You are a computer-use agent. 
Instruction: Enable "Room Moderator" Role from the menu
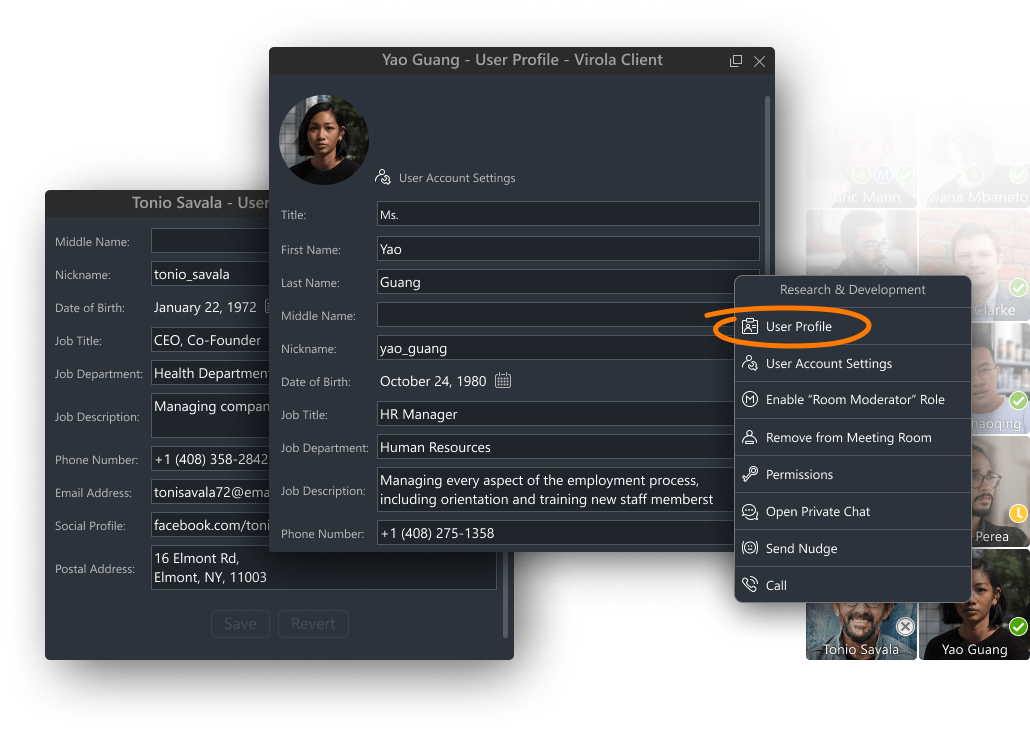(x=852, y=400)
